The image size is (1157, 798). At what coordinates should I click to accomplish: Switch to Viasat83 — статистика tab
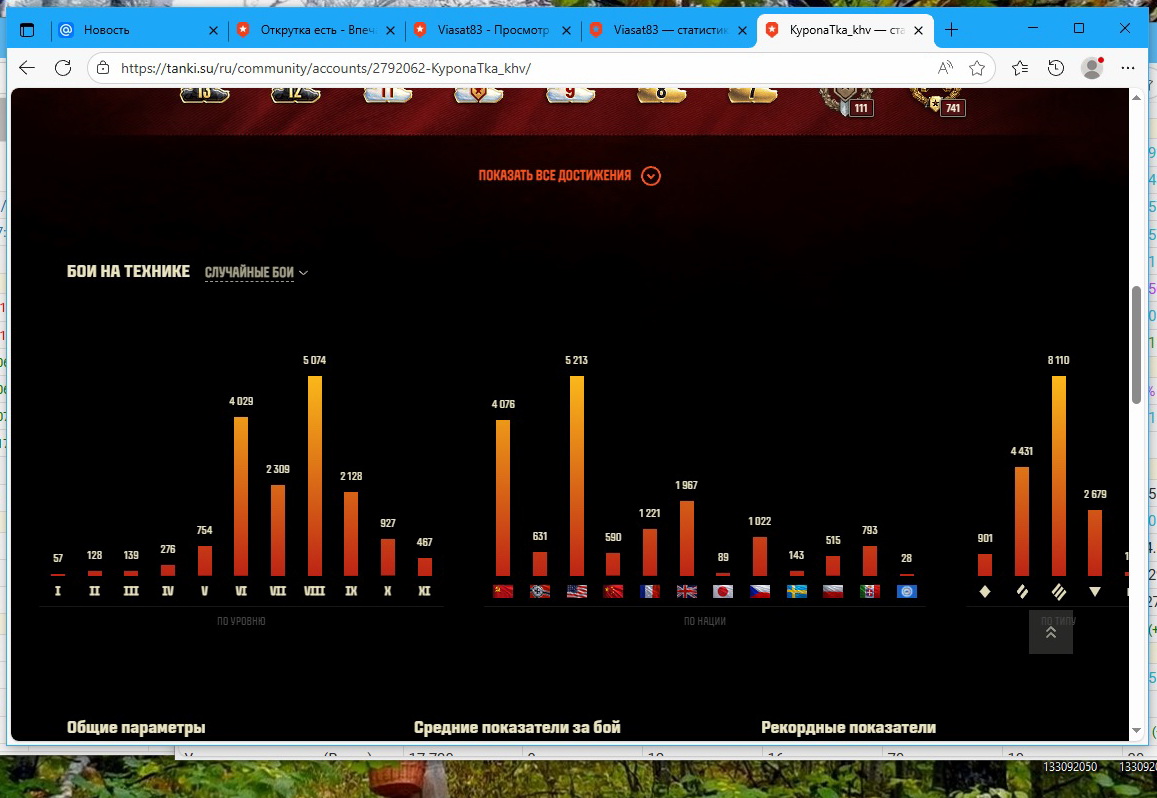670,30
